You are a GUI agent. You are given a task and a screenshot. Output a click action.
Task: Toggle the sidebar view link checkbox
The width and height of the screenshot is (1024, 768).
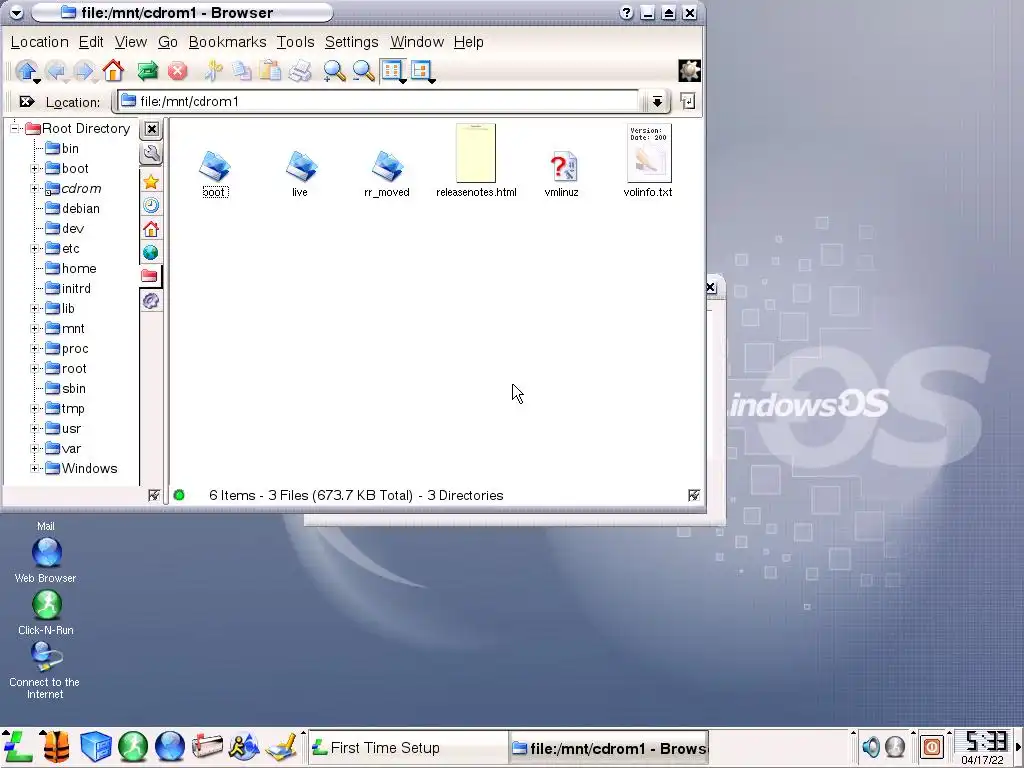tap(153, 496)
